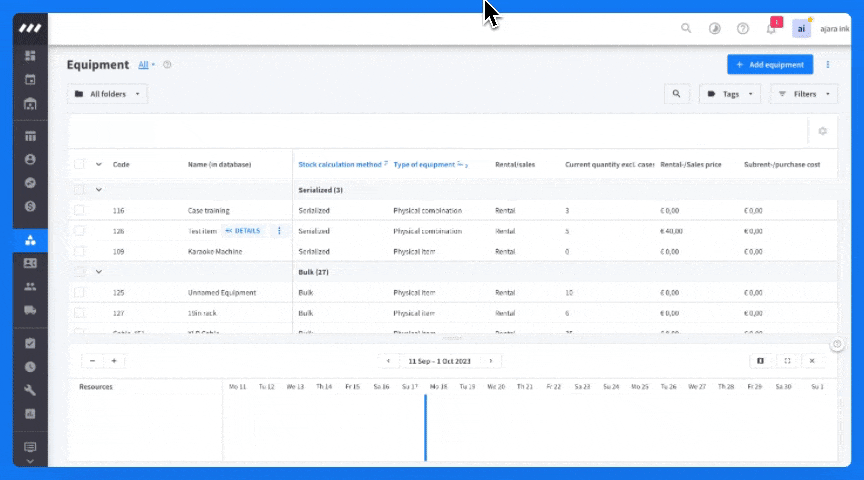Tick the checkbox for 19in rack row

coord(79,313)
